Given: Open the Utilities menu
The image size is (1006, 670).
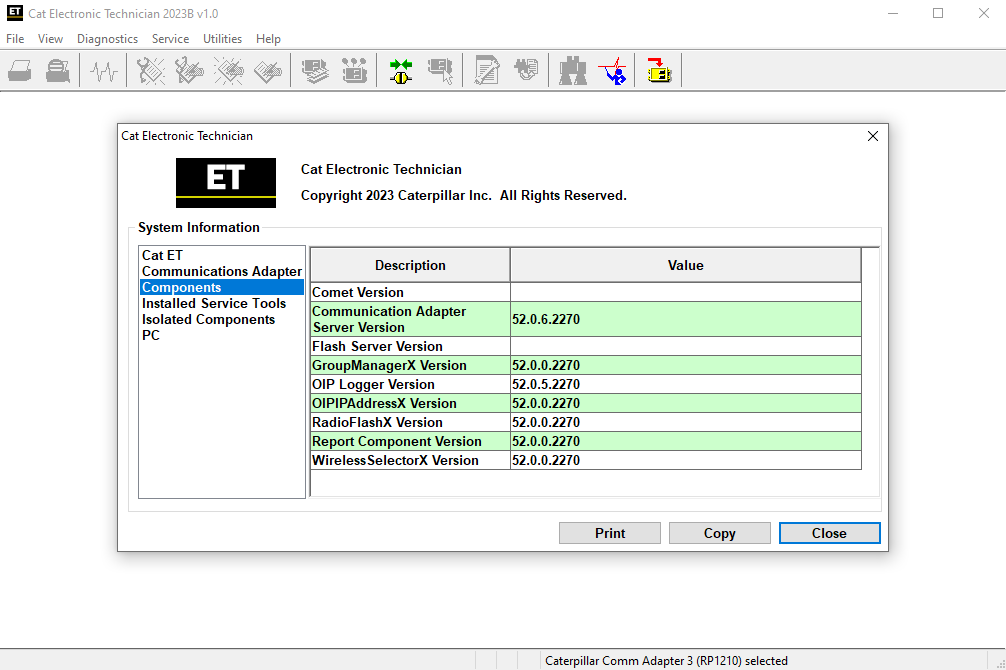Looking at the screenshot, I should pyautogui.click(x=222, y=39).
